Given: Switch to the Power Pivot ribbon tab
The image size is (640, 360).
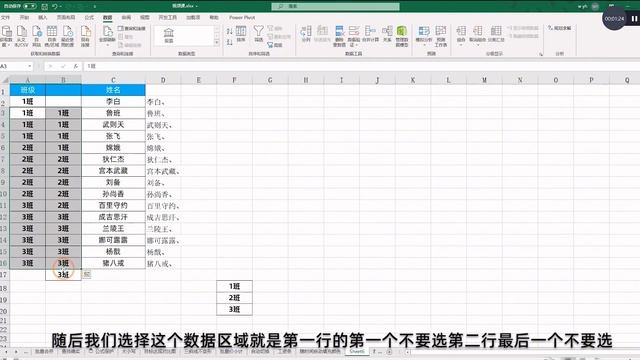Looking at the screenshot, I should (x=242, y=18).
